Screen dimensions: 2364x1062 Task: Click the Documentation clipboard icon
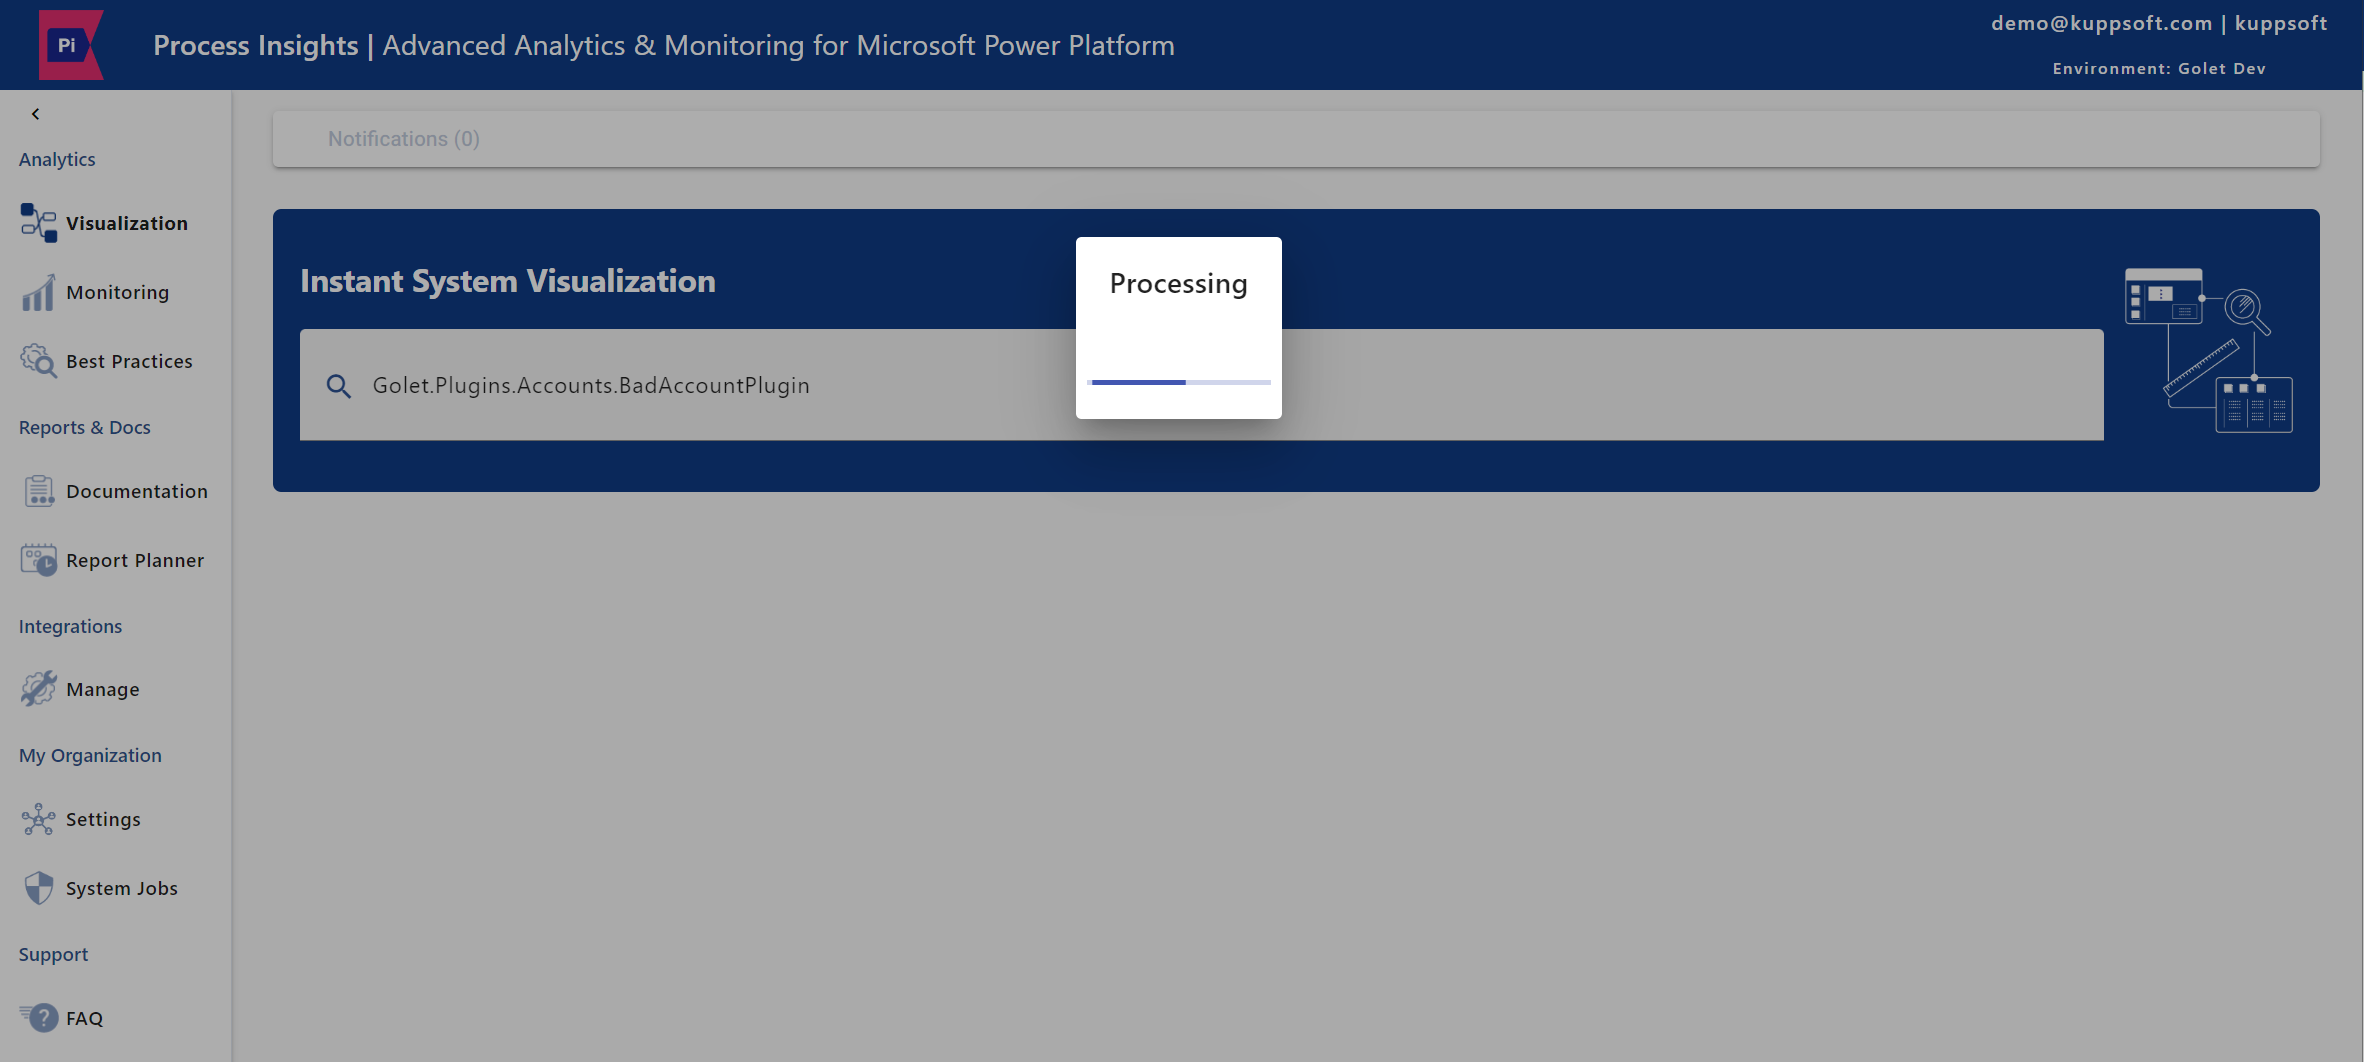click(39, 491)
